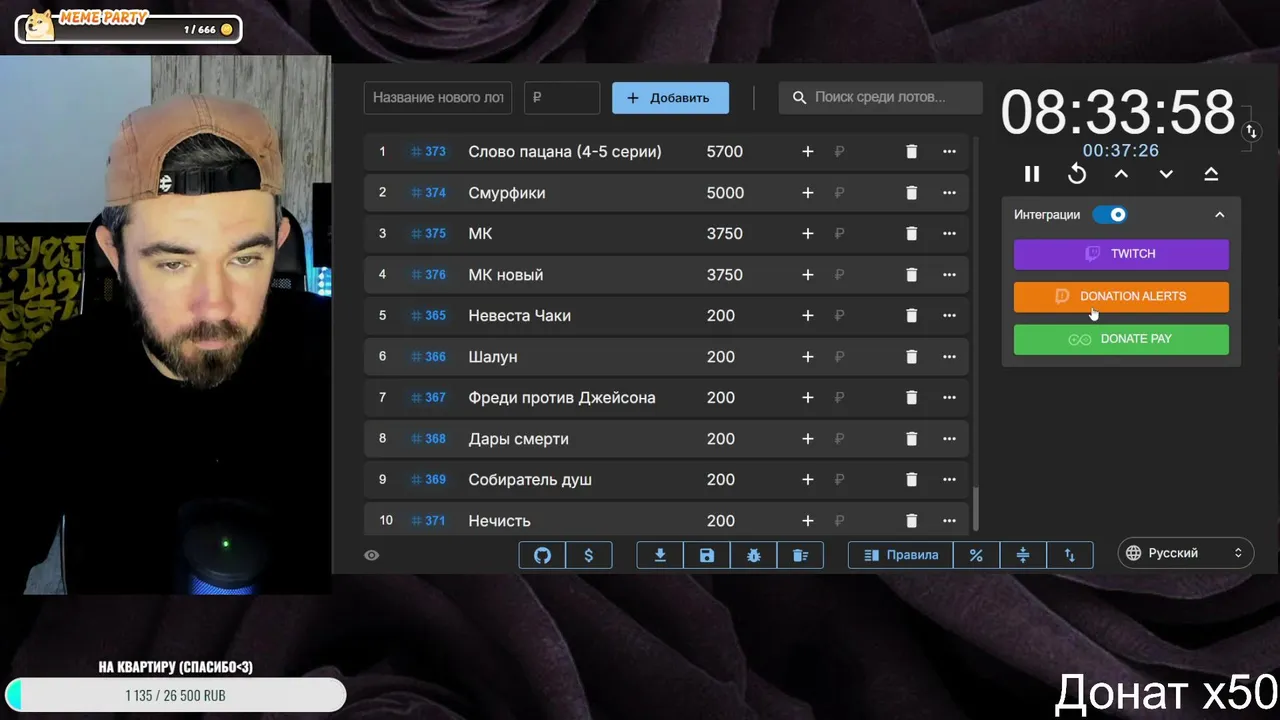Open more options for МК lot

coord(949,234)
